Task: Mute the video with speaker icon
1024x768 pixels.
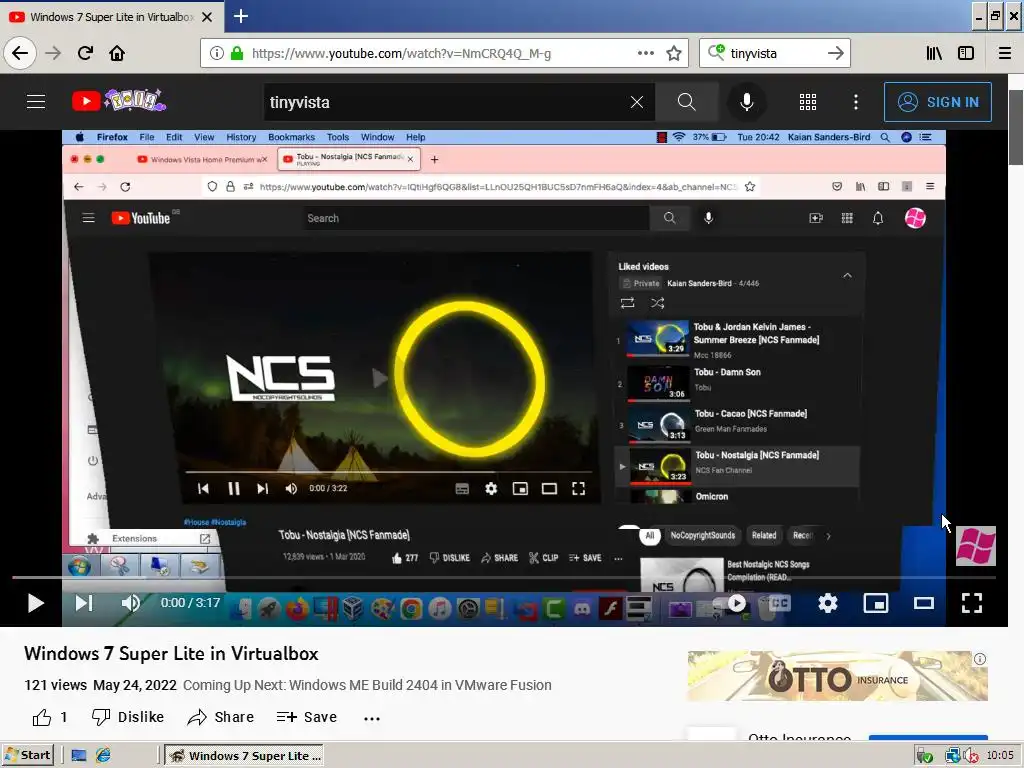Action: pyautogui.click(x=131, y=603)
